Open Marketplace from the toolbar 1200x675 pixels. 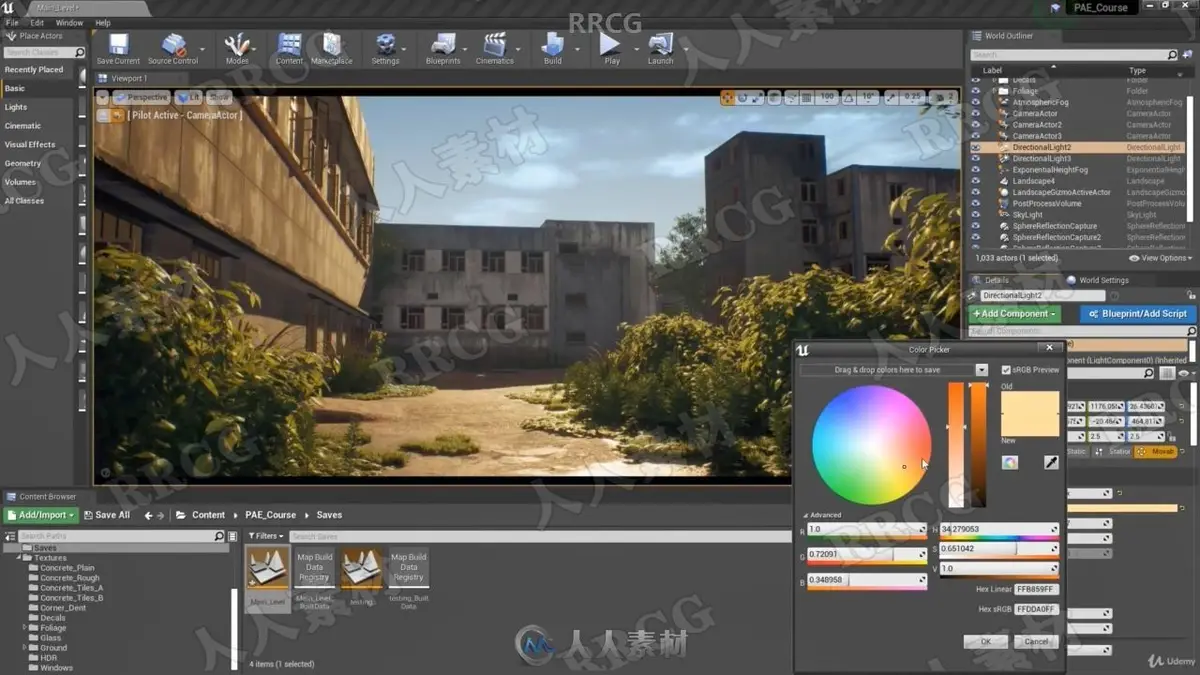(x=331, y=48)
